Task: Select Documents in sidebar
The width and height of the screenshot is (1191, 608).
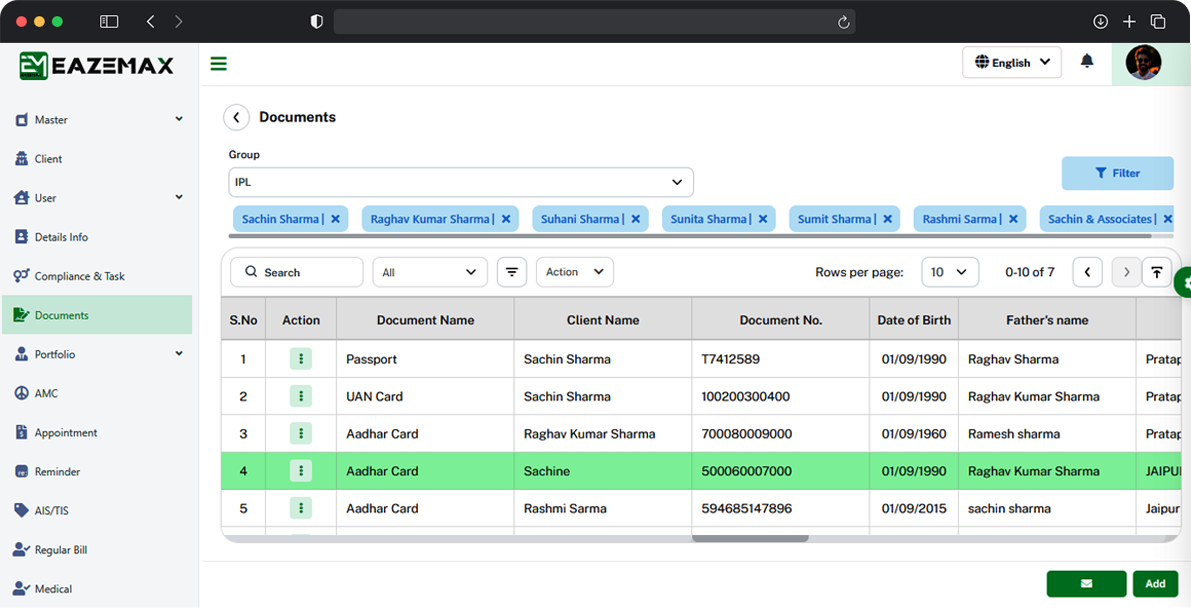Action: [x=97, y=315]
